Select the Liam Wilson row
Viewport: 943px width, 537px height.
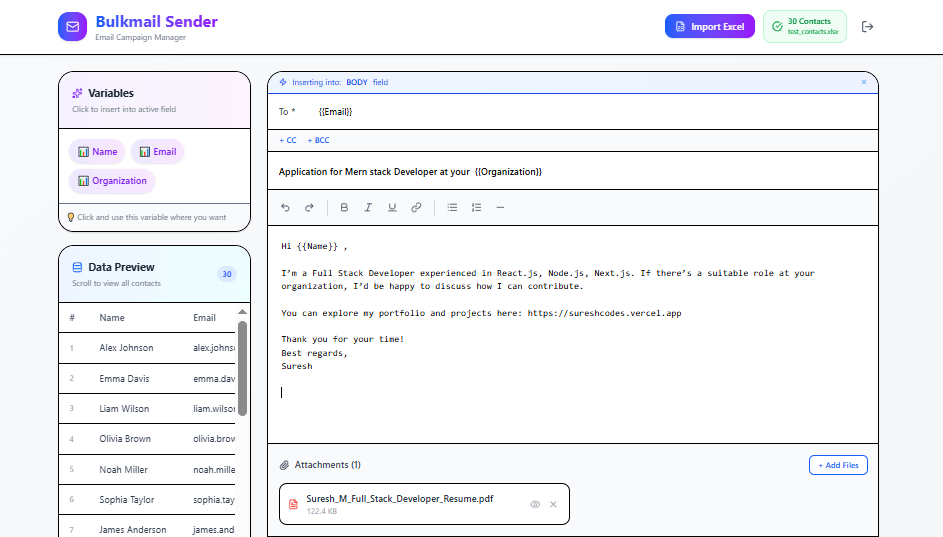pyautogui.click(x=147, y=409)
